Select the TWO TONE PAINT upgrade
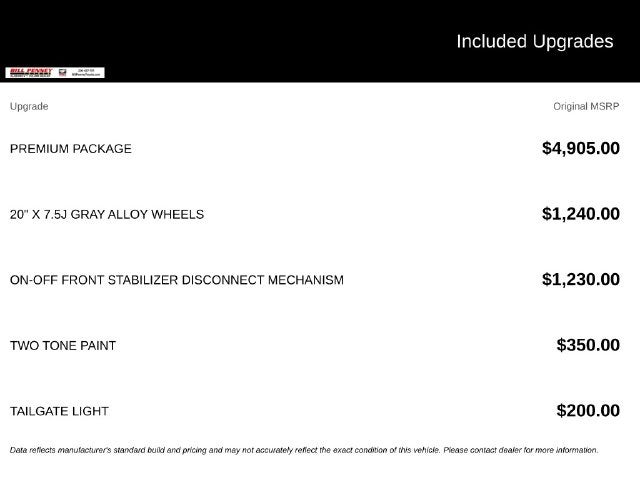Image resolution: width=640 pixels, height=480 pixels. (x=63, y=346)
